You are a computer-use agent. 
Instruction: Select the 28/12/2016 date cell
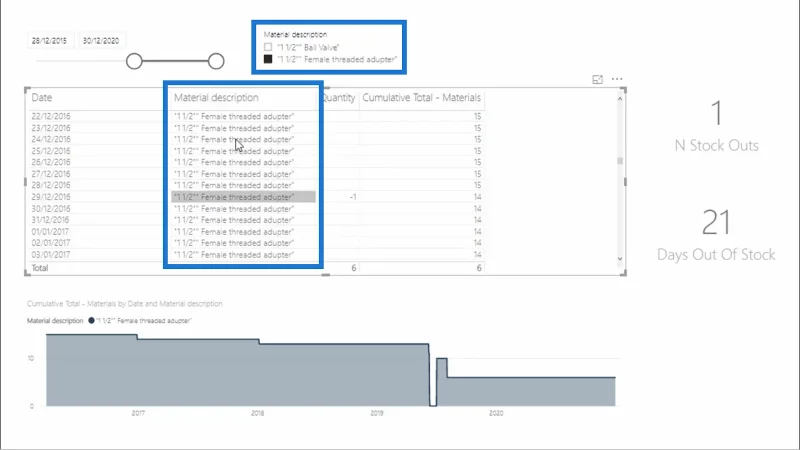click(x=51, y=185)
